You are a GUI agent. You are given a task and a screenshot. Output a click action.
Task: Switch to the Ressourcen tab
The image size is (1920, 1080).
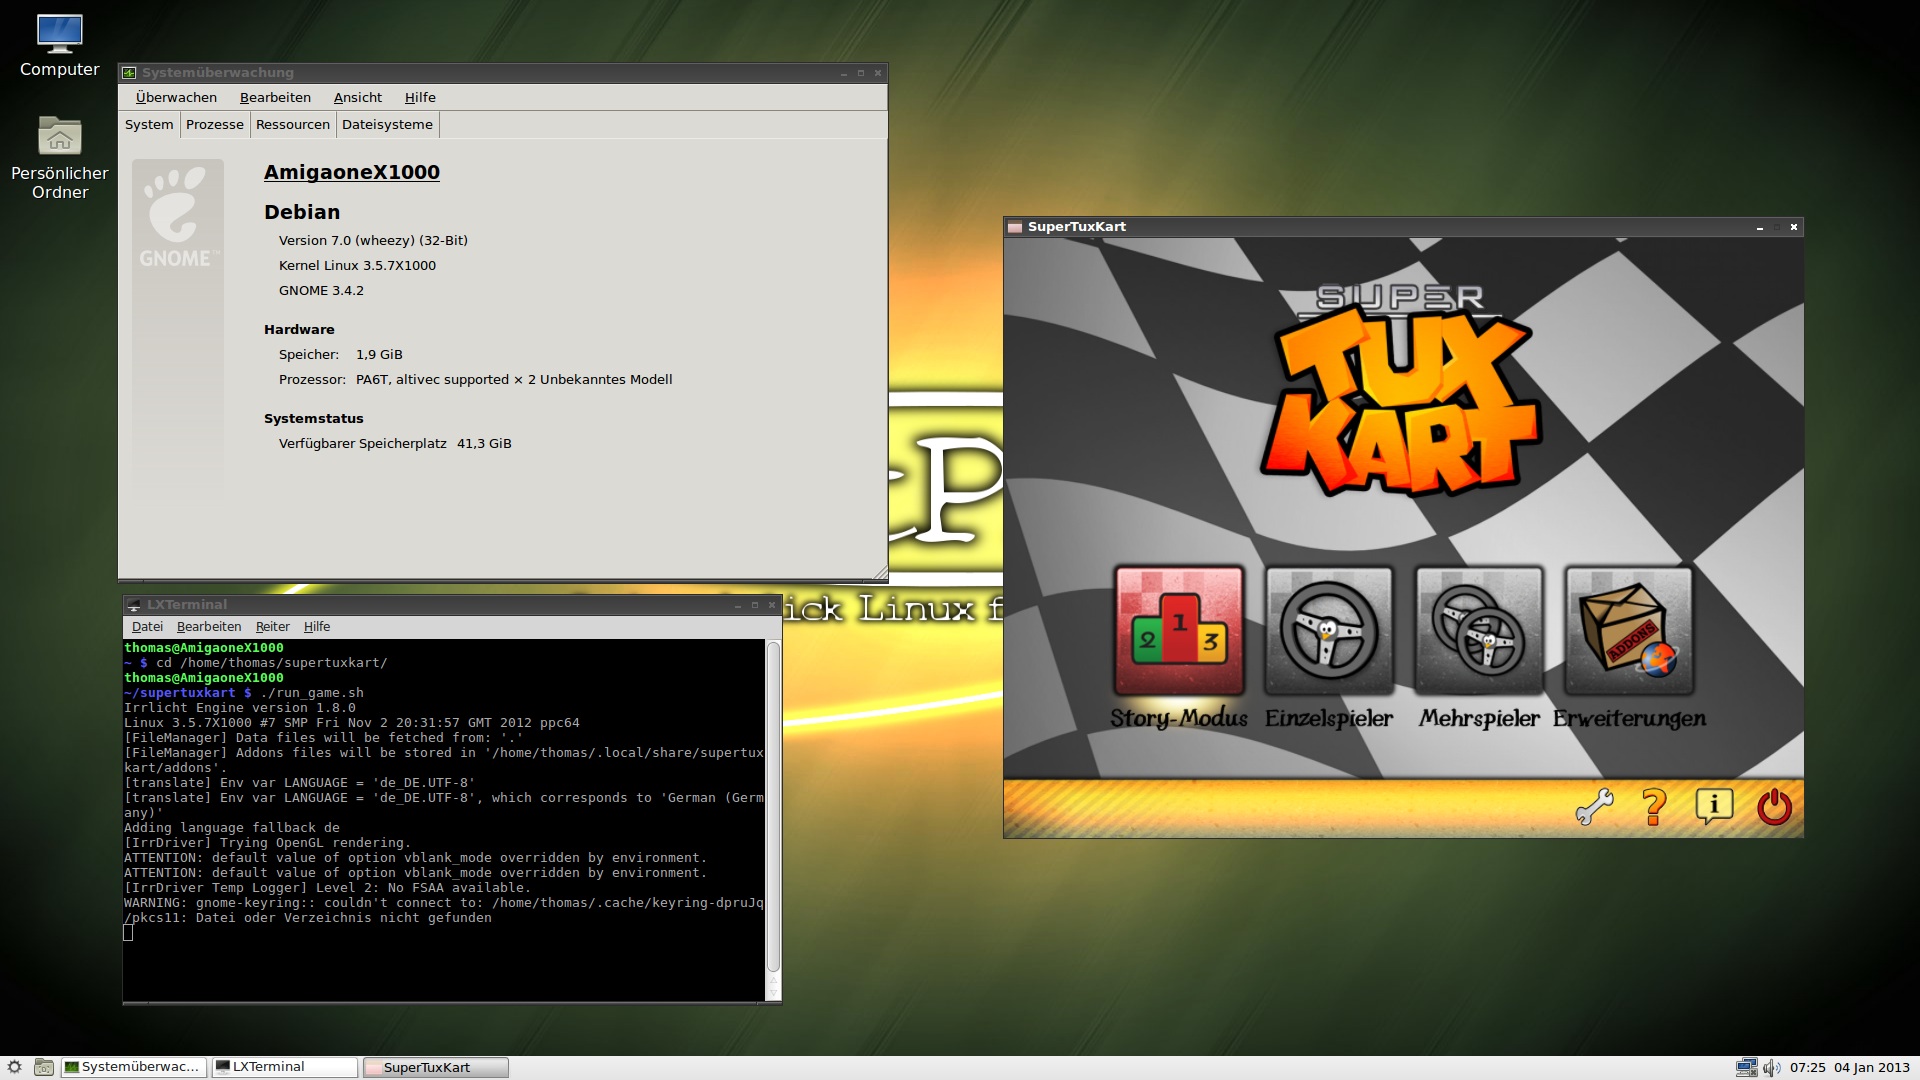coord(293,124)
